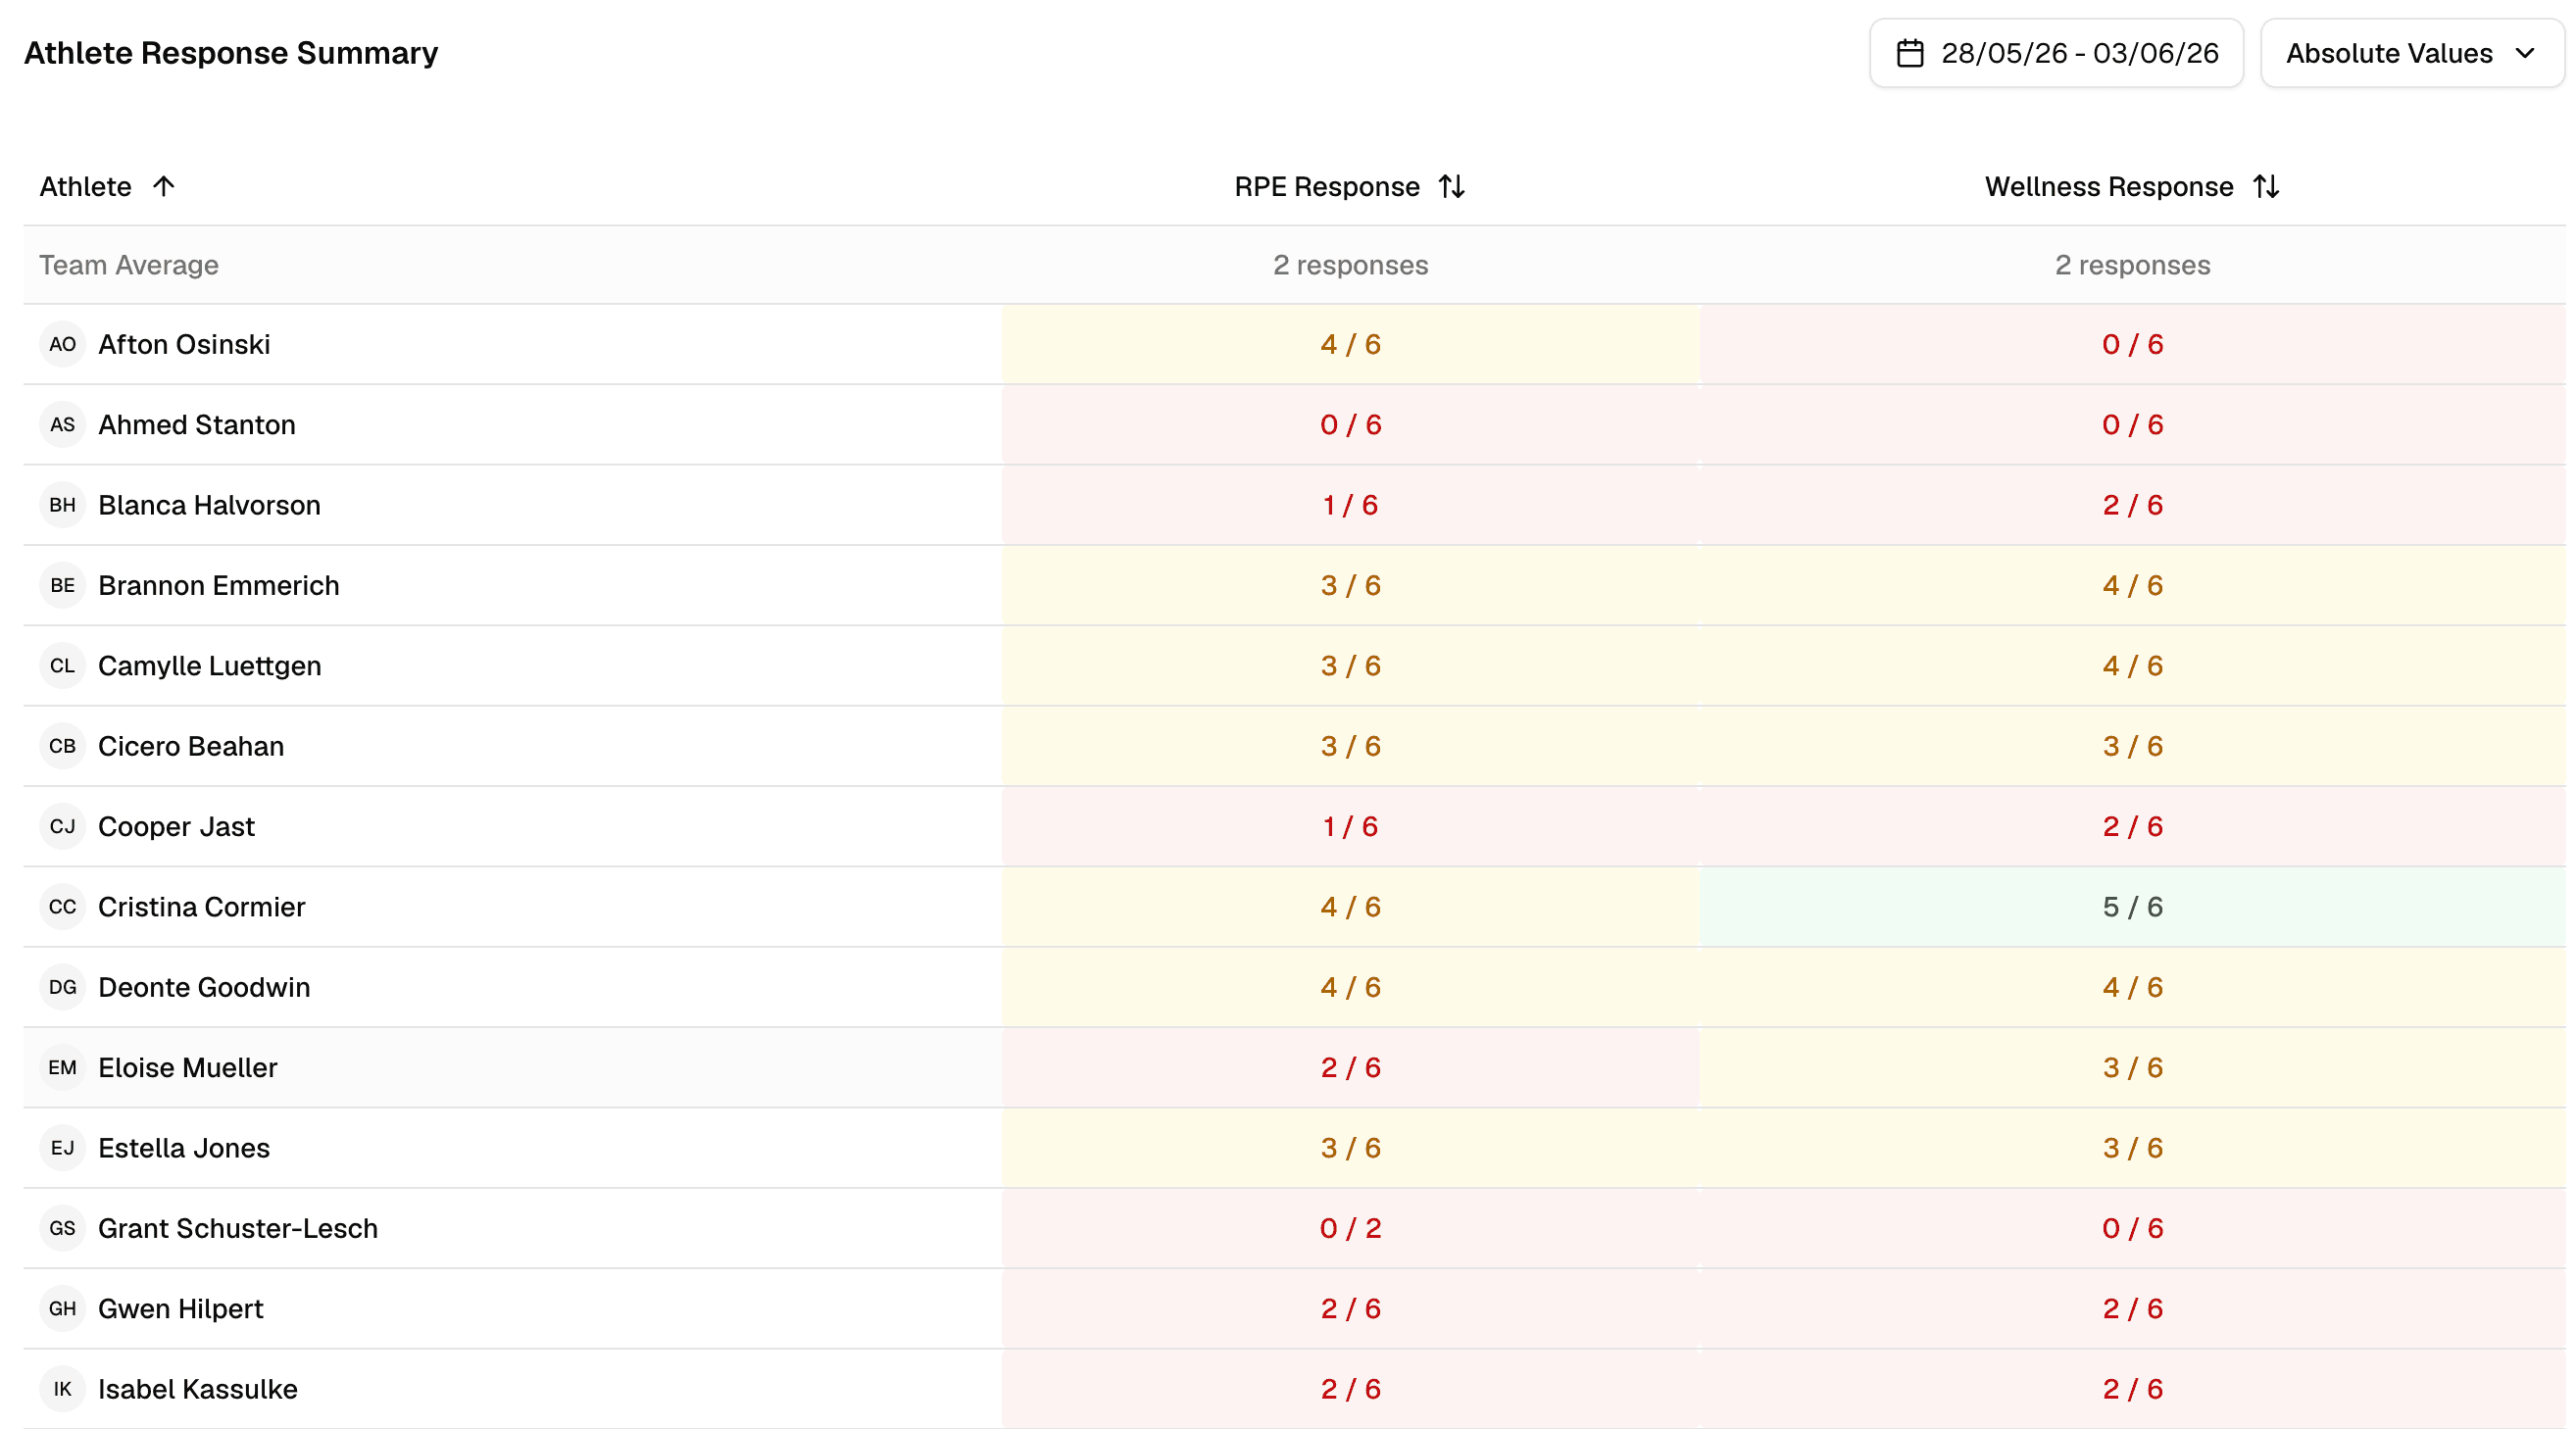Click the GS avatar for Grant Schuster-Lesch

point(63,1228)
